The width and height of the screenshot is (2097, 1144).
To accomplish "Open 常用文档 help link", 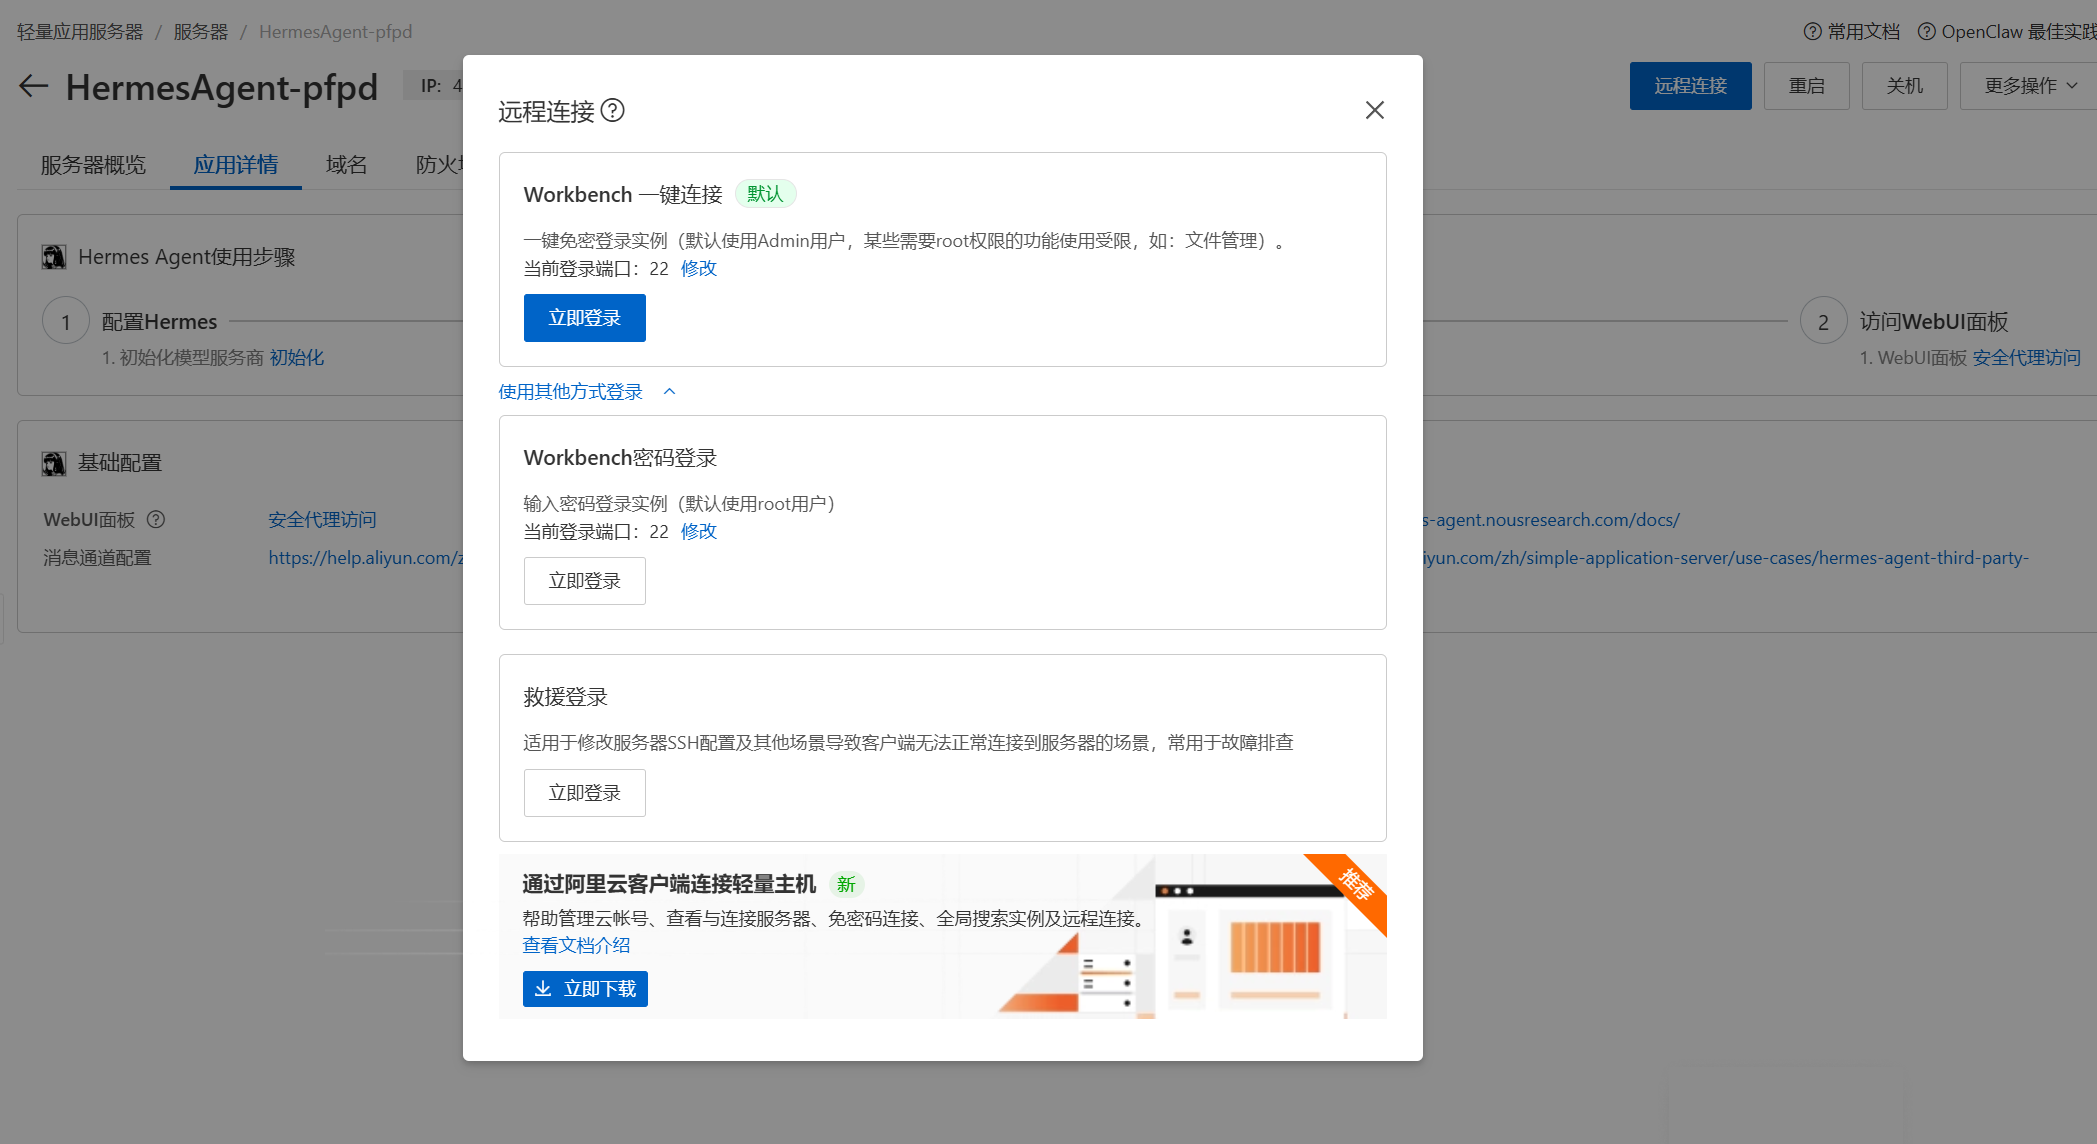I will 1864,32.
